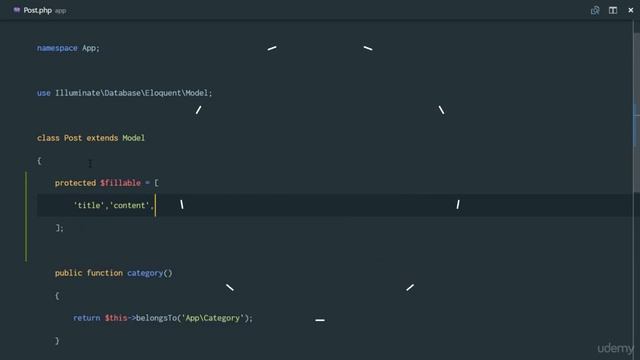This screenshot has height=360, width=640.
Task: Click the 'namespace' keyword
Action: tap(57, 48)
